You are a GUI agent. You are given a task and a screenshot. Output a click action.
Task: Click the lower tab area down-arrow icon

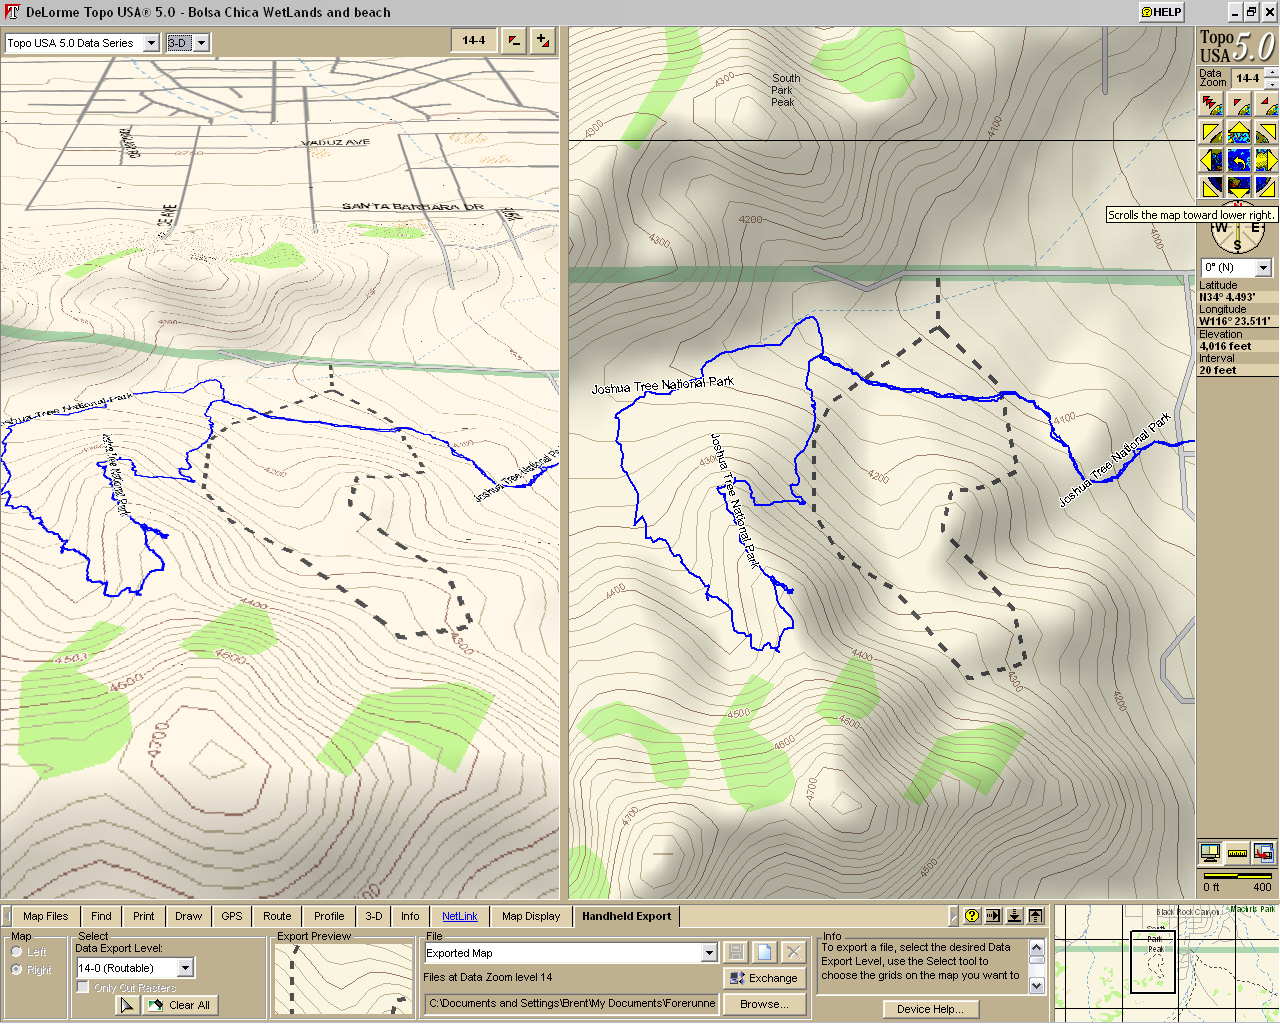tap(1014, 915)
